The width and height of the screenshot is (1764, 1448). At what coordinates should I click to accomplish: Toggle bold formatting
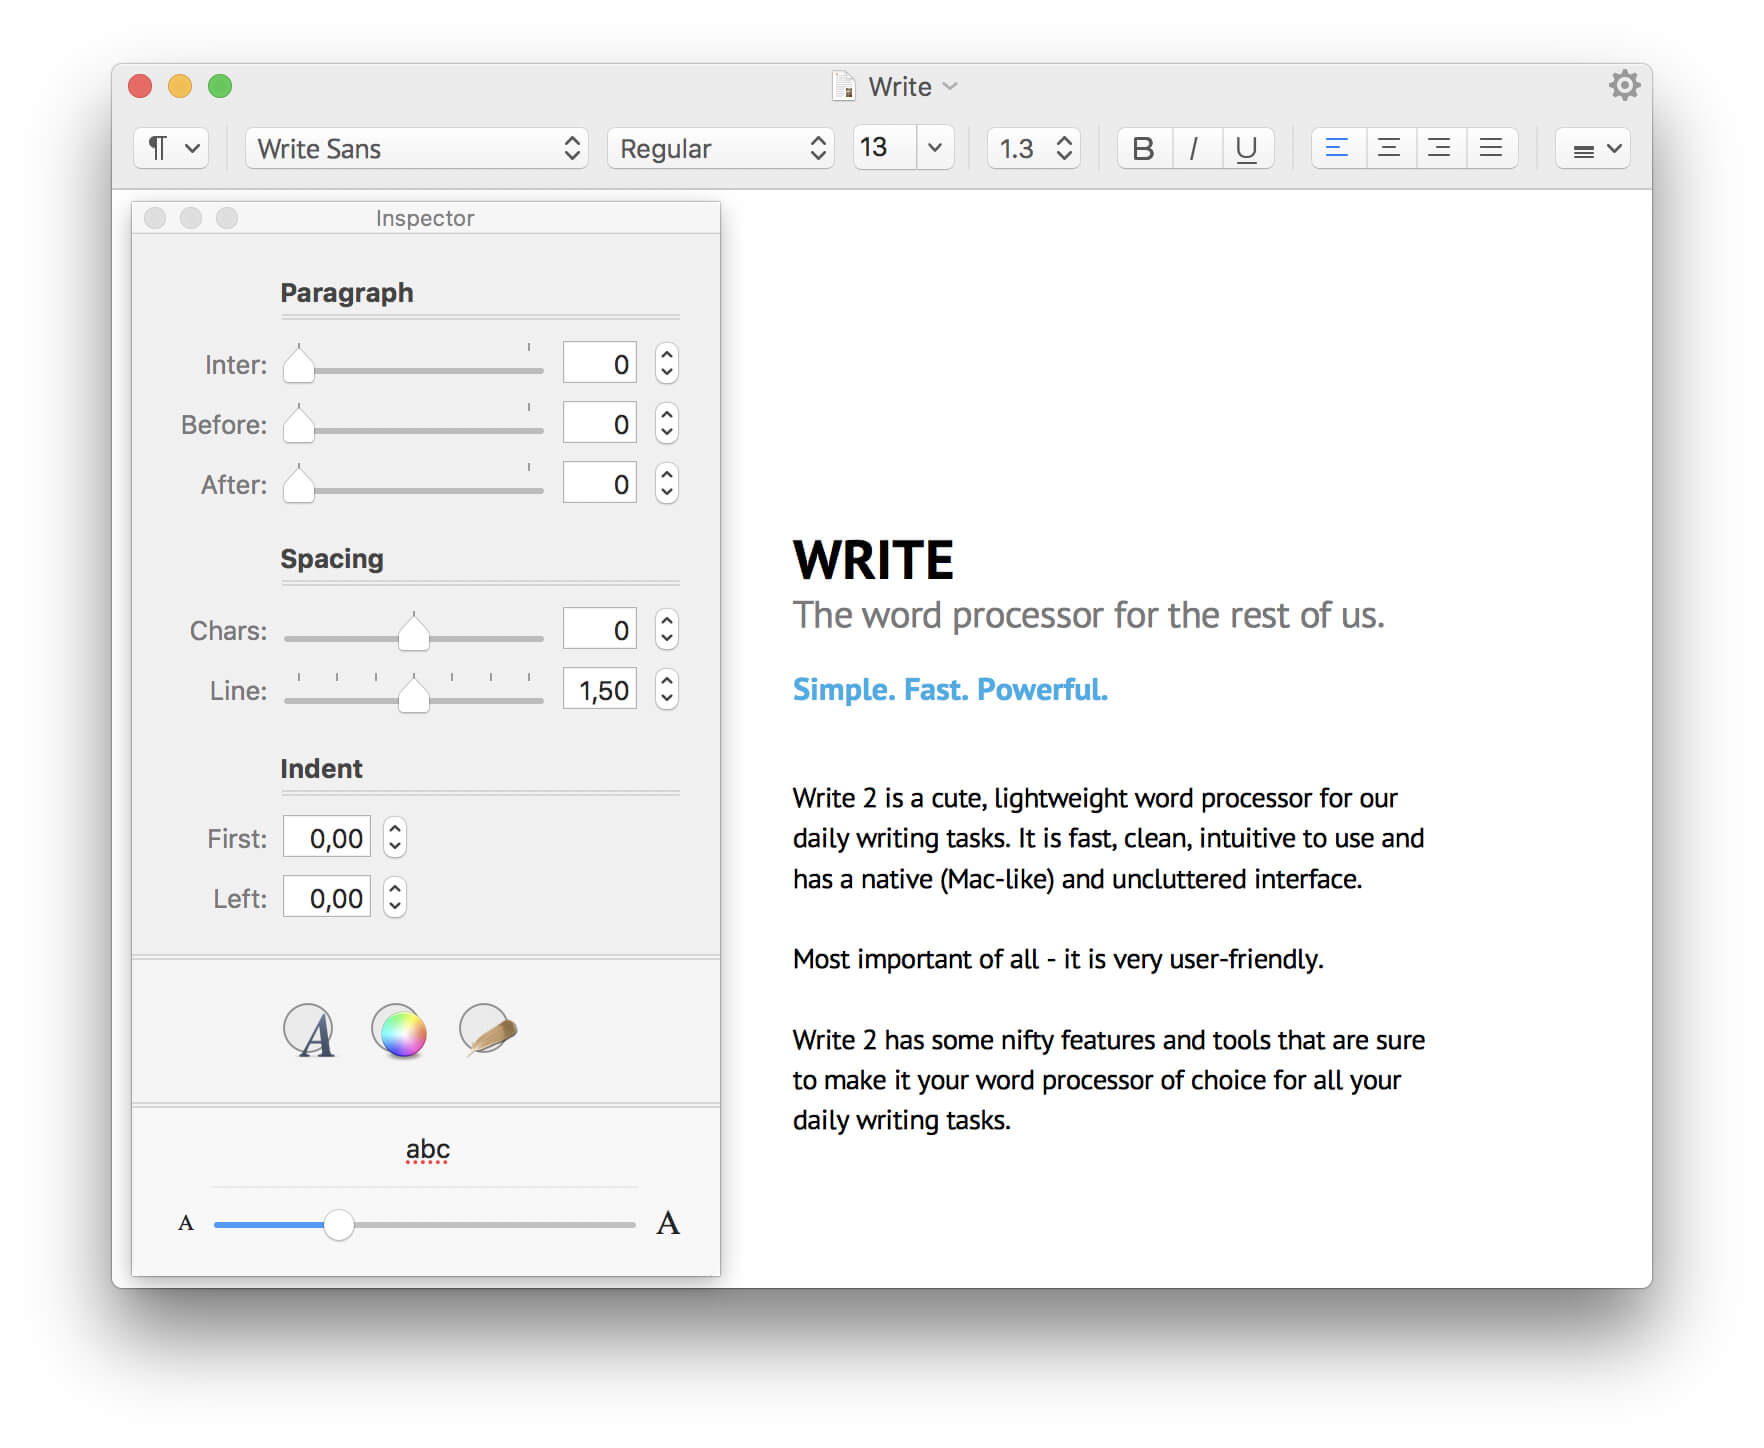(x=1144, y=148)
